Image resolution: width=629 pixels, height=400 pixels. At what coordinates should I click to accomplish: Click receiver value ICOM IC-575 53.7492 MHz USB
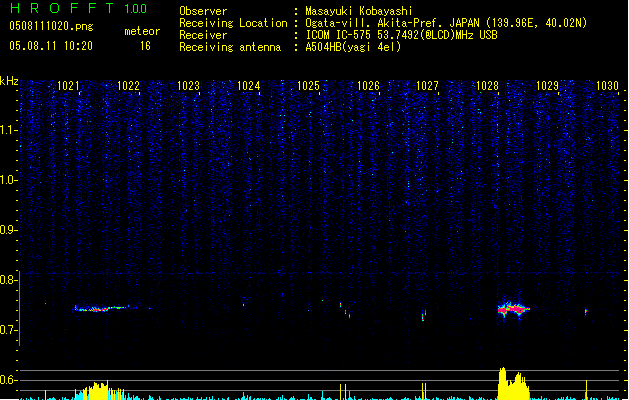pos(401,35)
